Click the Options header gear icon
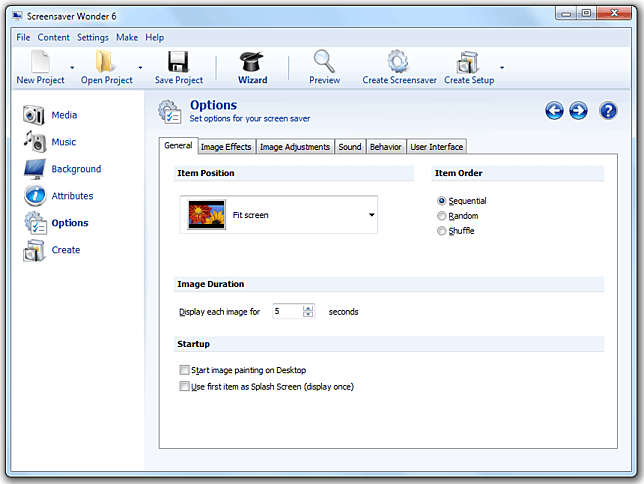Image resolution: width=644 pixels, height=484 pixels. click(x=170, y=111)
